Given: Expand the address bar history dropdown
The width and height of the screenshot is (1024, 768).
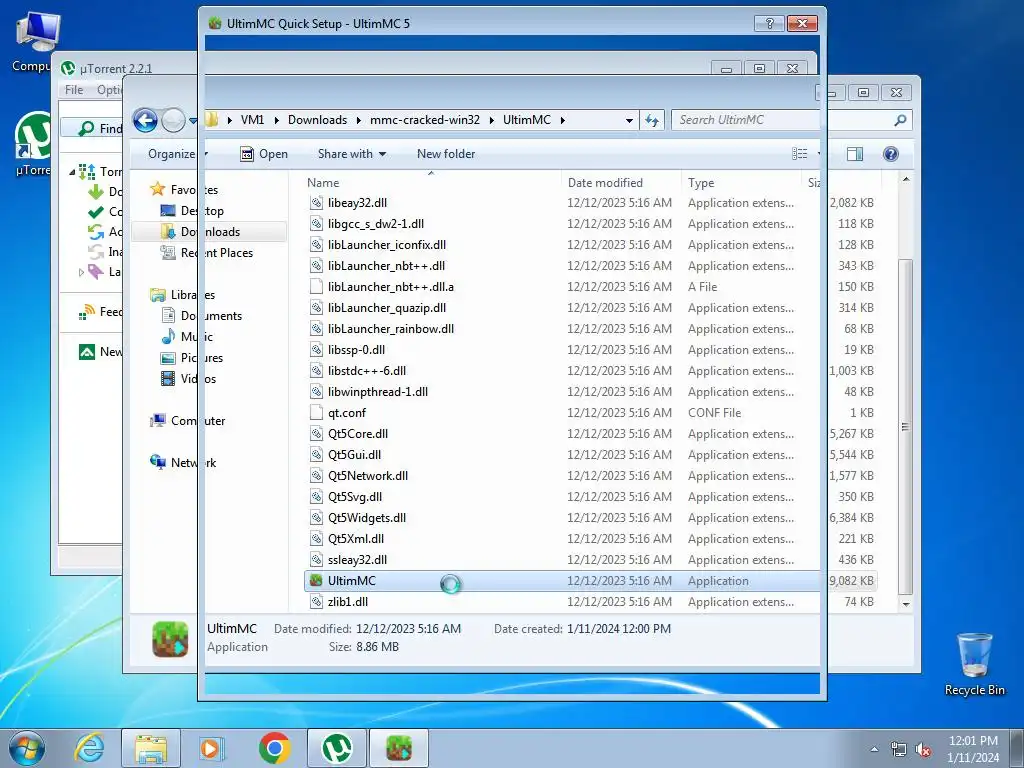Looking at the screenshot, I should 629,120.
